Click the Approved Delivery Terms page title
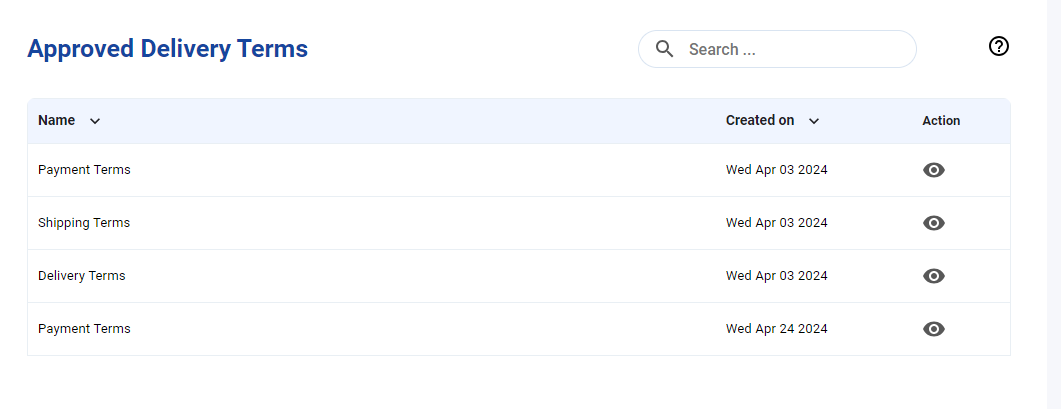Screen dimensions: 1061x409 pyautogui.click(x=167, y=49)
